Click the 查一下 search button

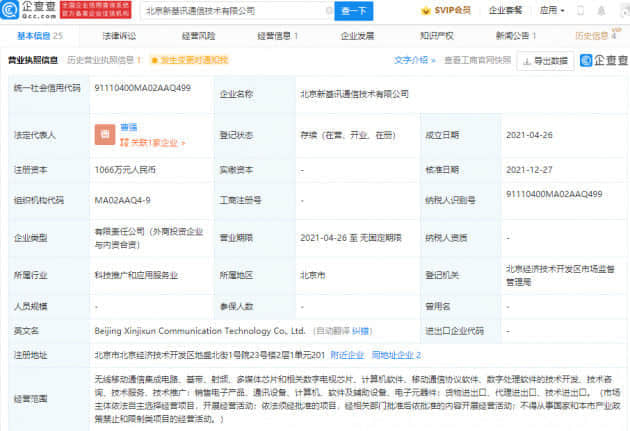(354, 11)
